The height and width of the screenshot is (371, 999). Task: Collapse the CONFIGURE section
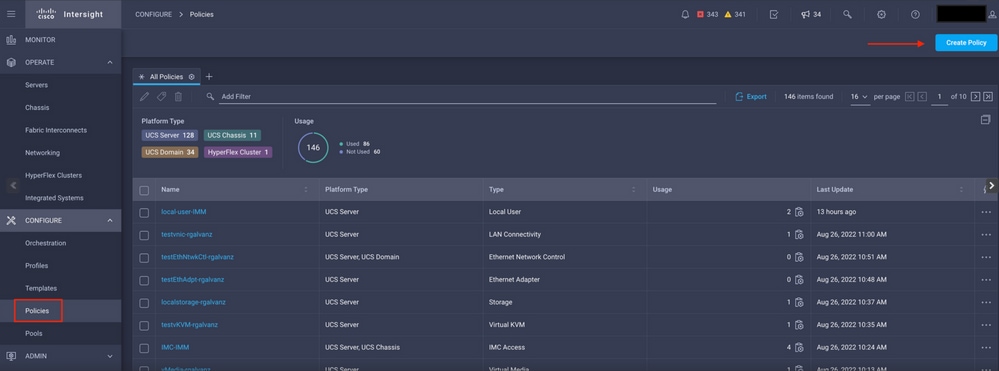pyautogui.click(x=110, y=221)
